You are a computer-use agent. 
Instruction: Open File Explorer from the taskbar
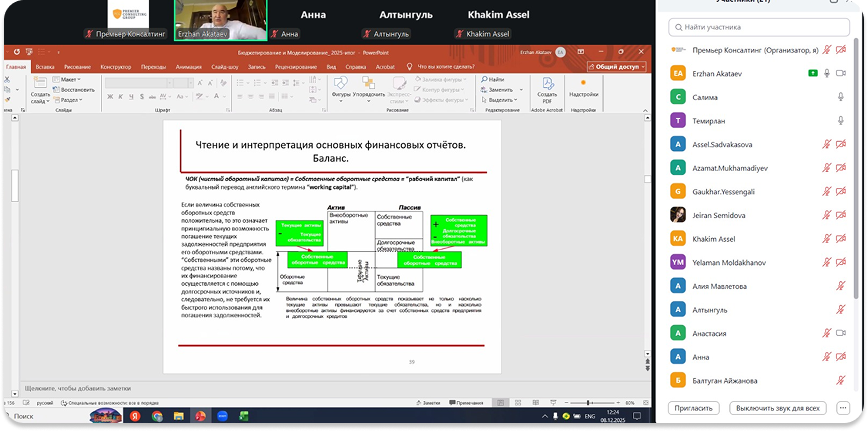(178, 416)
